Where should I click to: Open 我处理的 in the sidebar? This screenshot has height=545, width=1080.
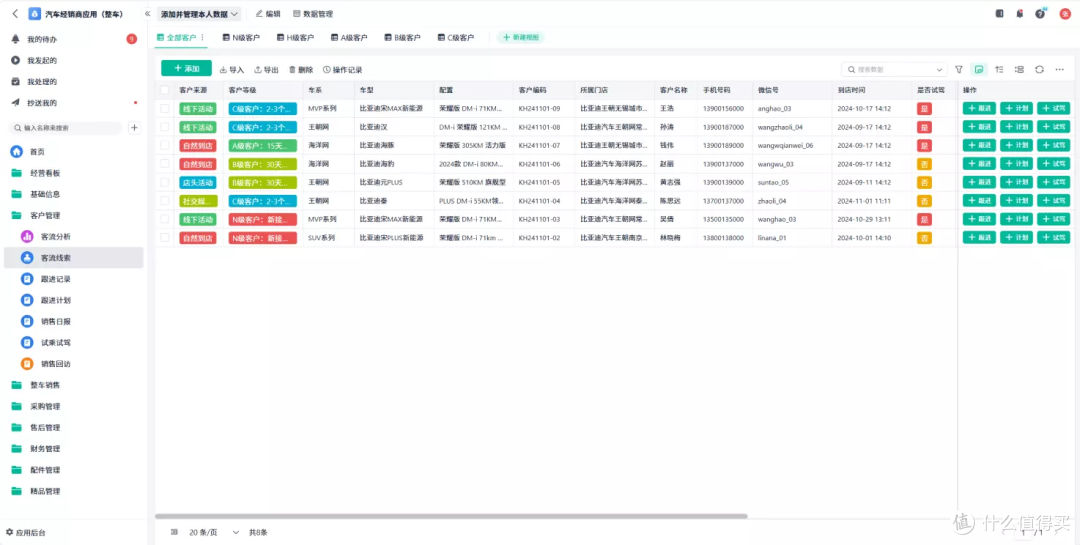[x=41, y=81]
